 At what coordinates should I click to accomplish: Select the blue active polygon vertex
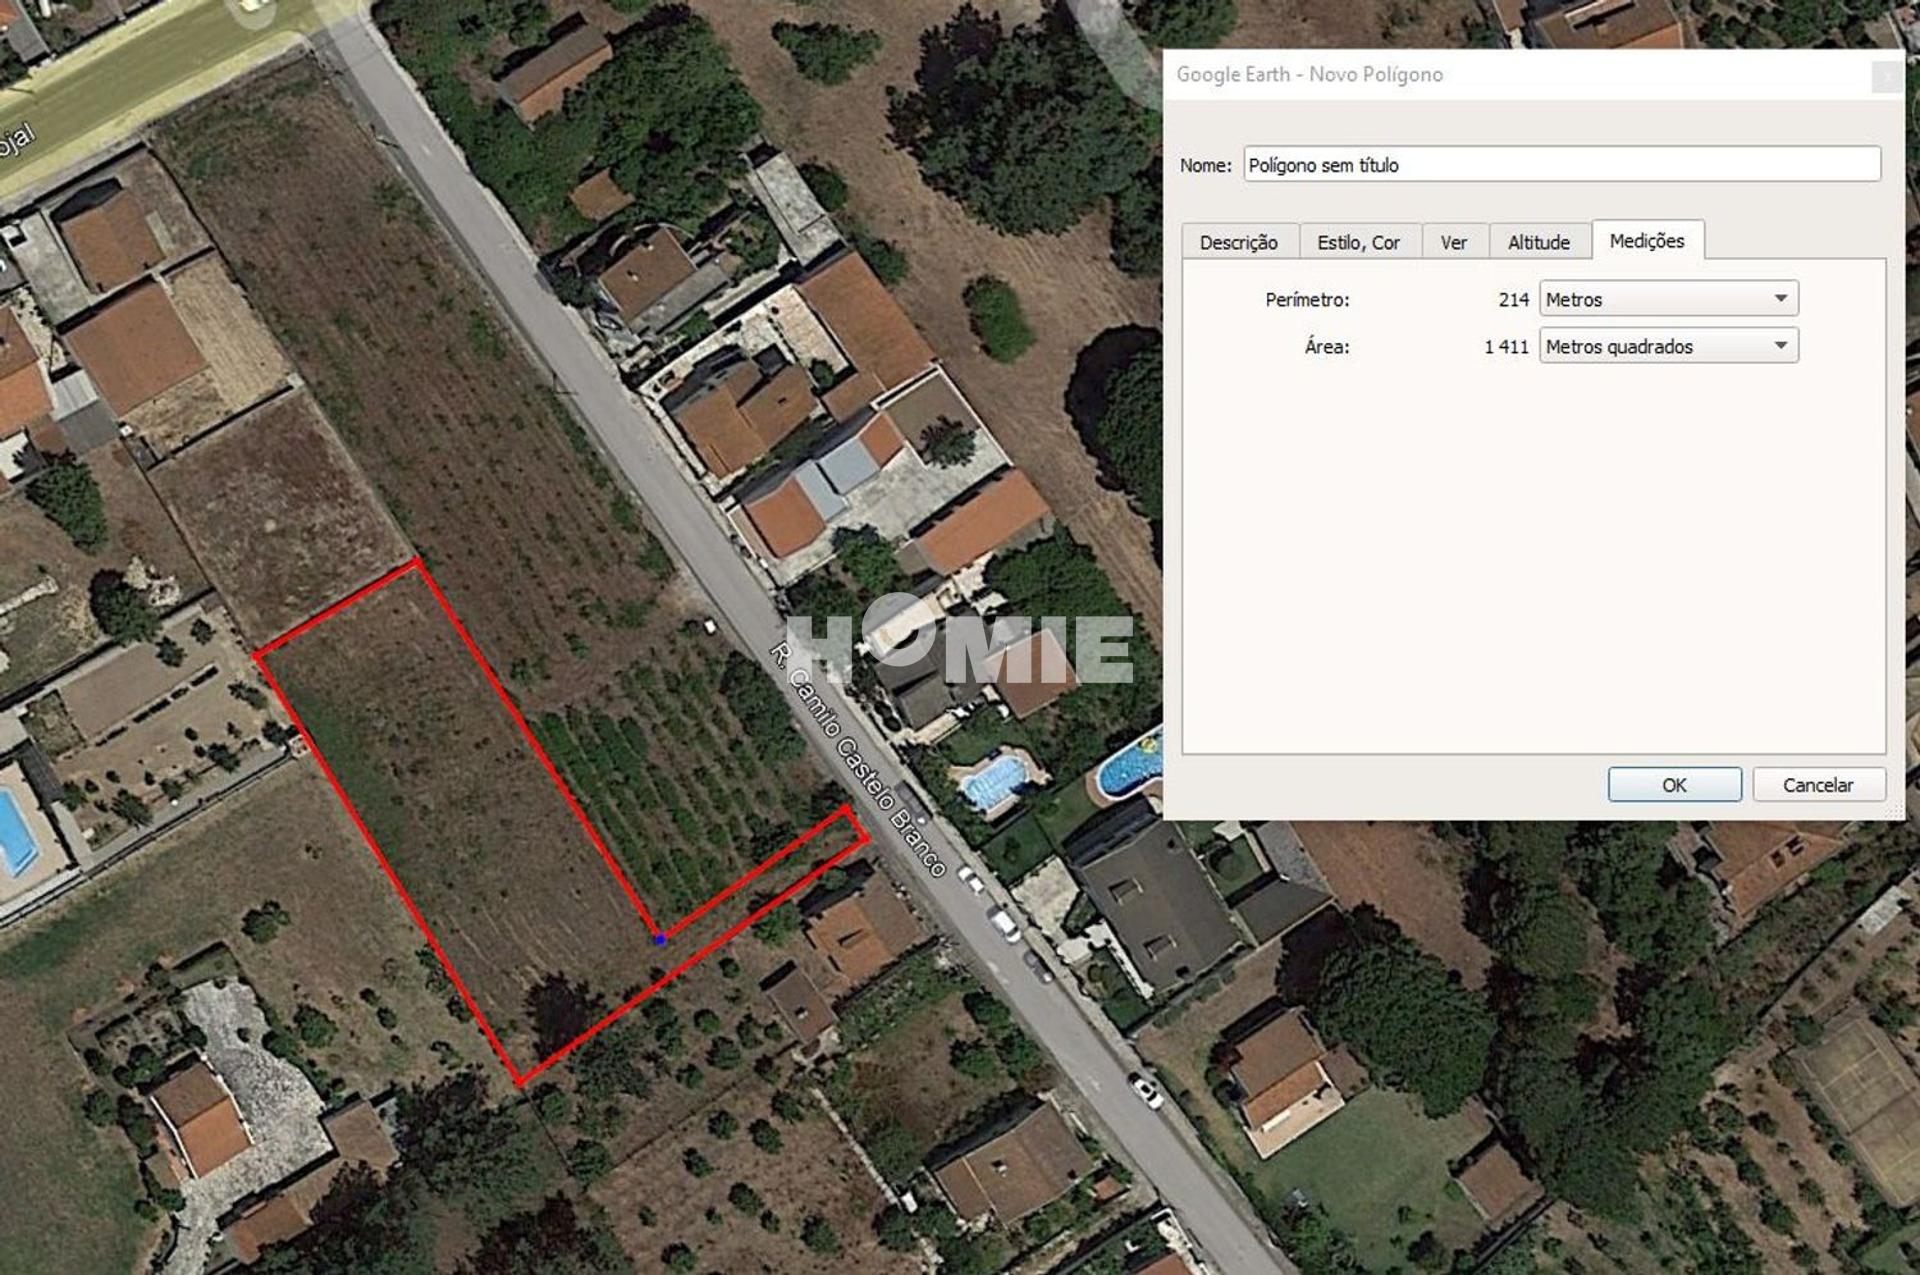tap(660, 939)
